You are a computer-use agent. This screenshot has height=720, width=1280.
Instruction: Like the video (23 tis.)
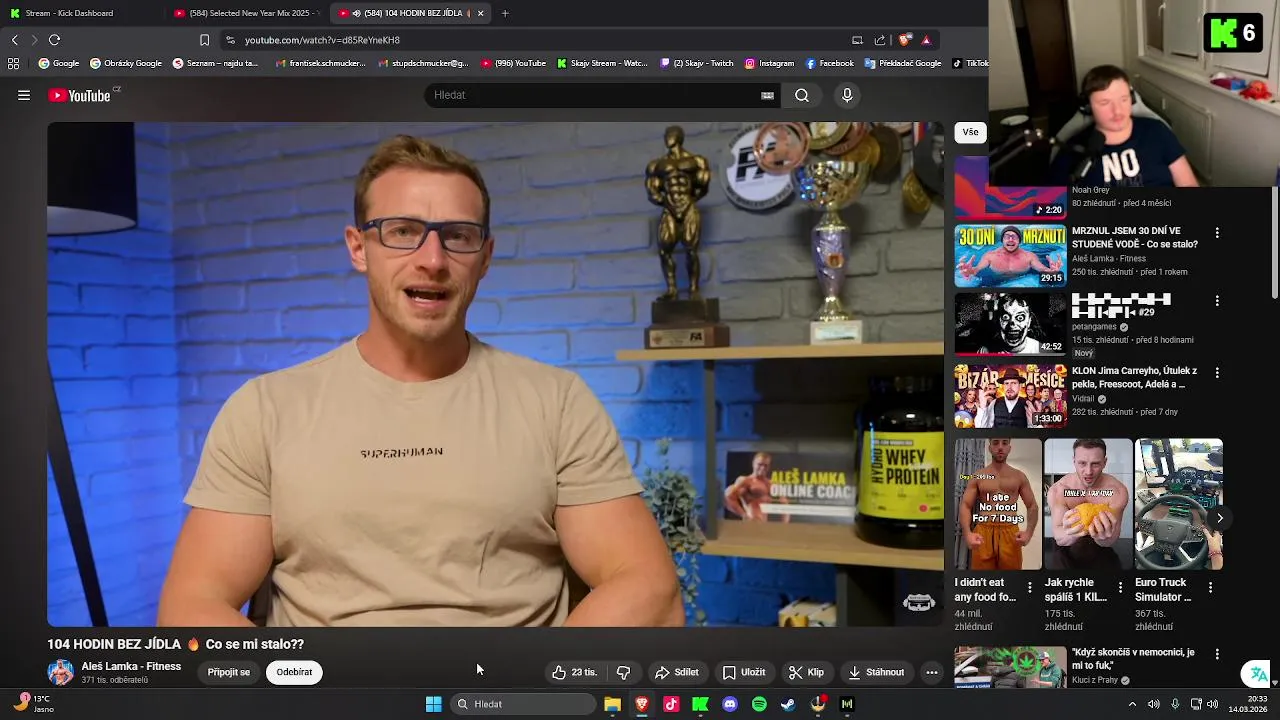[x=575, y=672]
